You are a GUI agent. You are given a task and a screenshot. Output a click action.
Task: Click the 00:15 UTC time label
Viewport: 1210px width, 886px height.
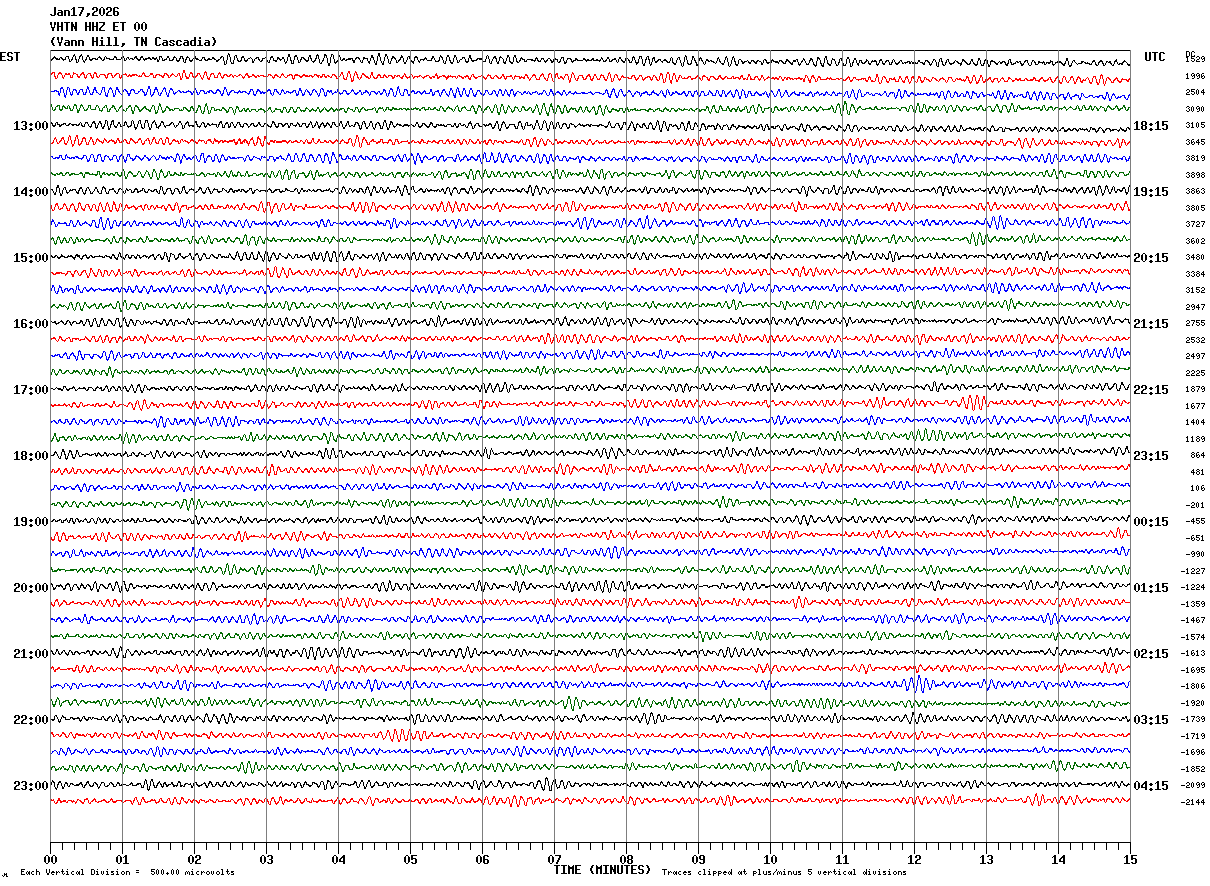pos(1151,522)
